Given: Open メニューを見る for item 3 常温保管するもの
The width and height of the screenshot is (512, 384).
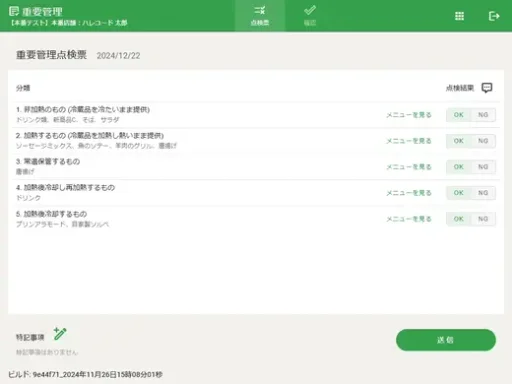Looking at the screenshot, I should point(409,167).
